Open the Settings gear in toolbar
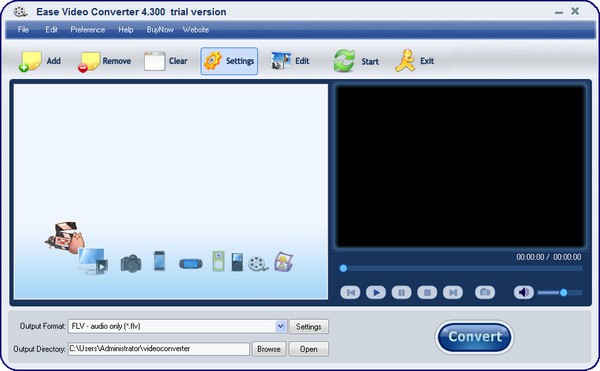 click(213, 61)
